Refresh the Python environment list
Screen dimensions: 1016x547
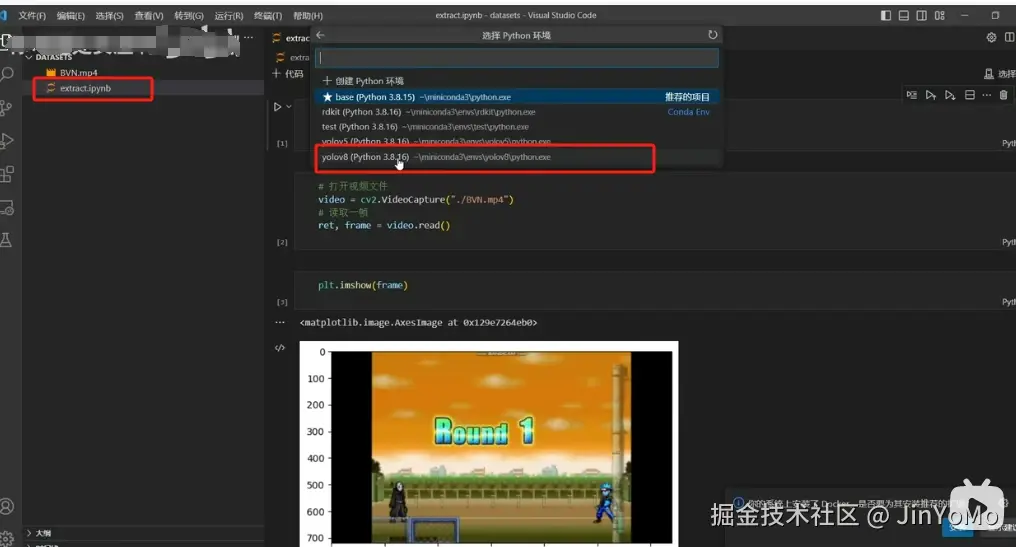point(713,35)
